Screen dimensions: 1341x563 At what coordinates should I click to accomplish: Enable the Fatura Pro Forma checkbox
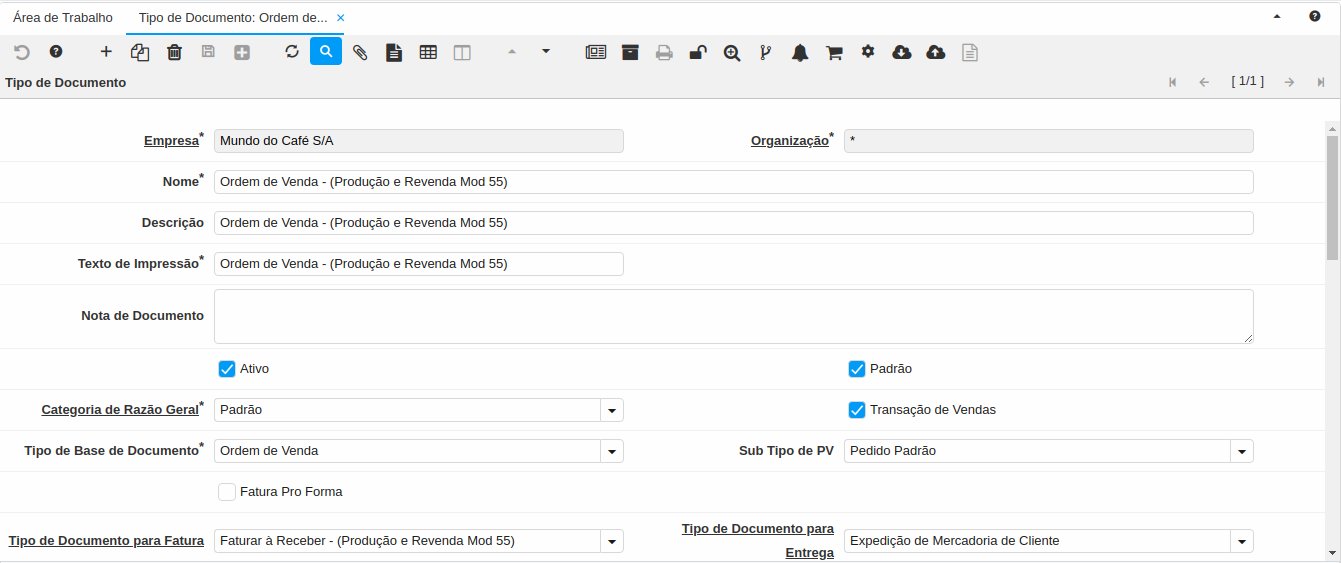point(227,492)
